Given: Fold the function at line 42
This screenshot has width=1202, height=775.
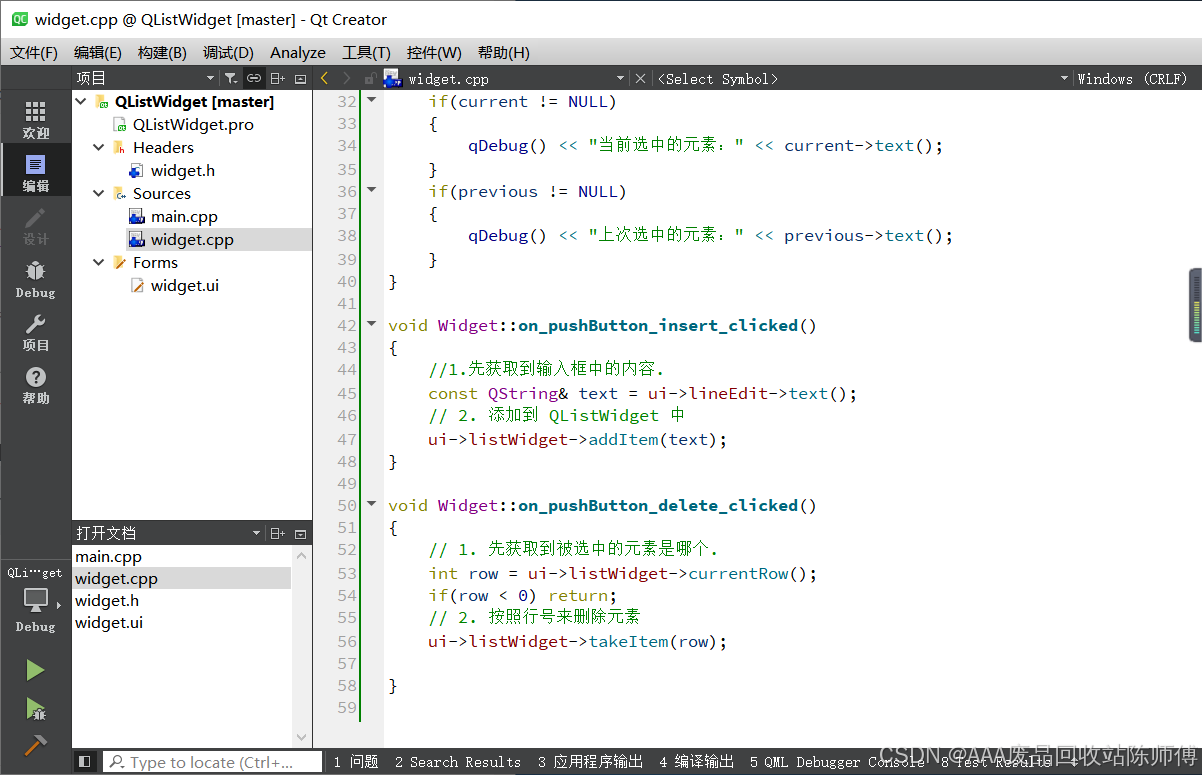Looking at the screenshot, I should coord(372,324).
